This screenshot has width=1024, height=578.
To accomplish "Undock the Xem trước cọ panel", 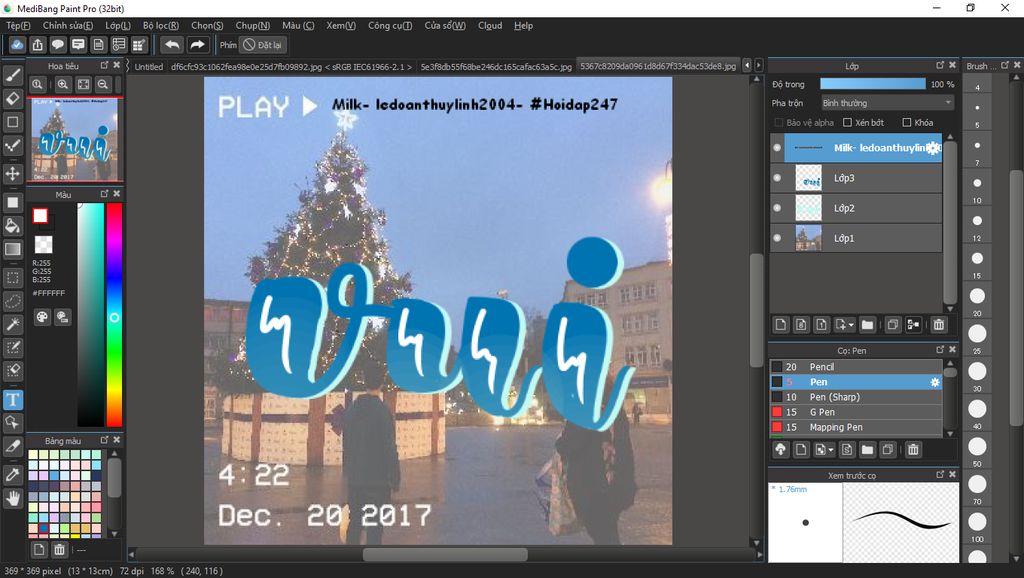I will click(940, 475).
